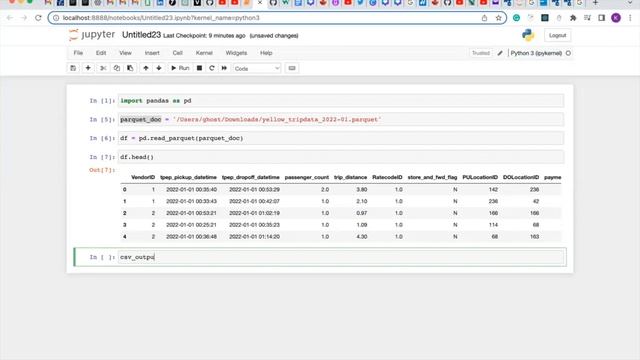Image resolution: width=640 pixels, height=360 pixels.
Task: Rename the notebook title Untitled23
Action: (x=141, y=35)
